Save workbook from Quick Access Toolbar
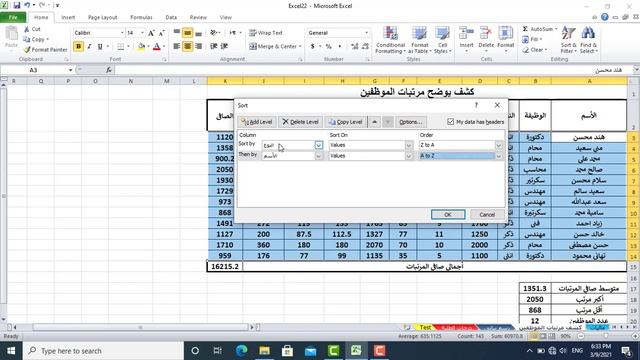 coord(17,5)
